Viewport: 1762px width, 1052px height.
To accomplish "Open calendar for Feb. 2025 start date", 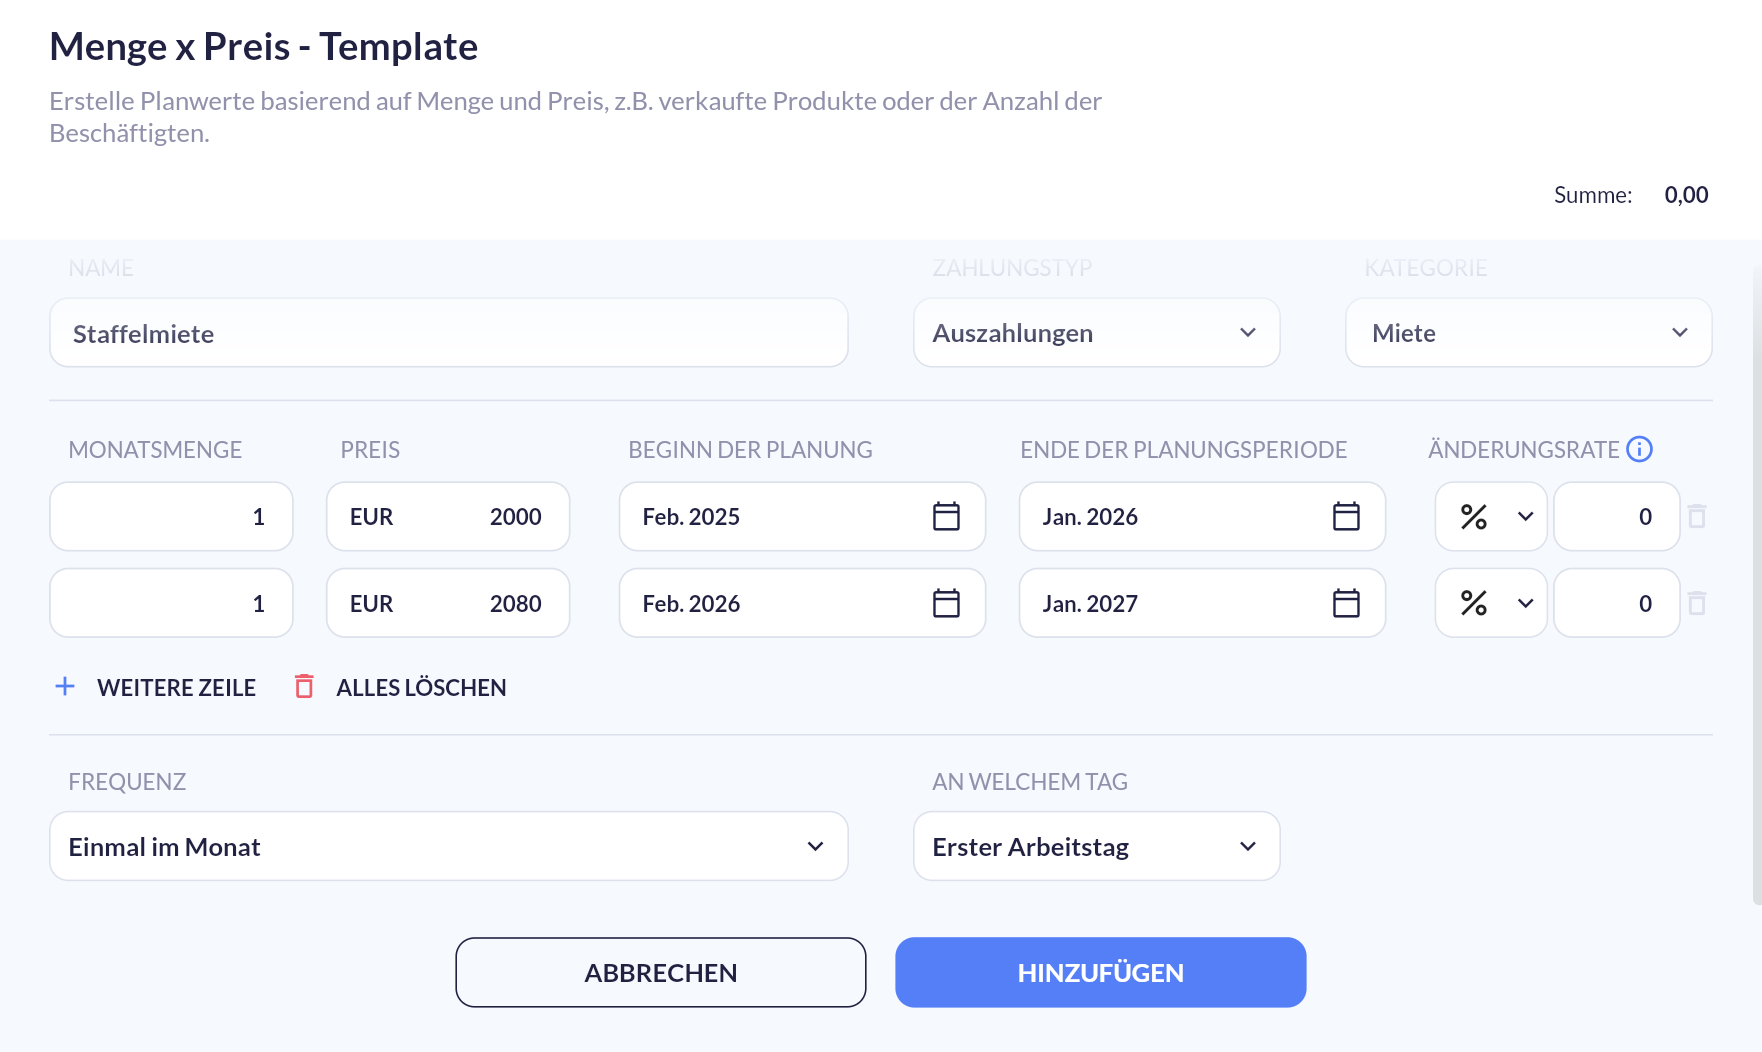I will tap(946, 516).
